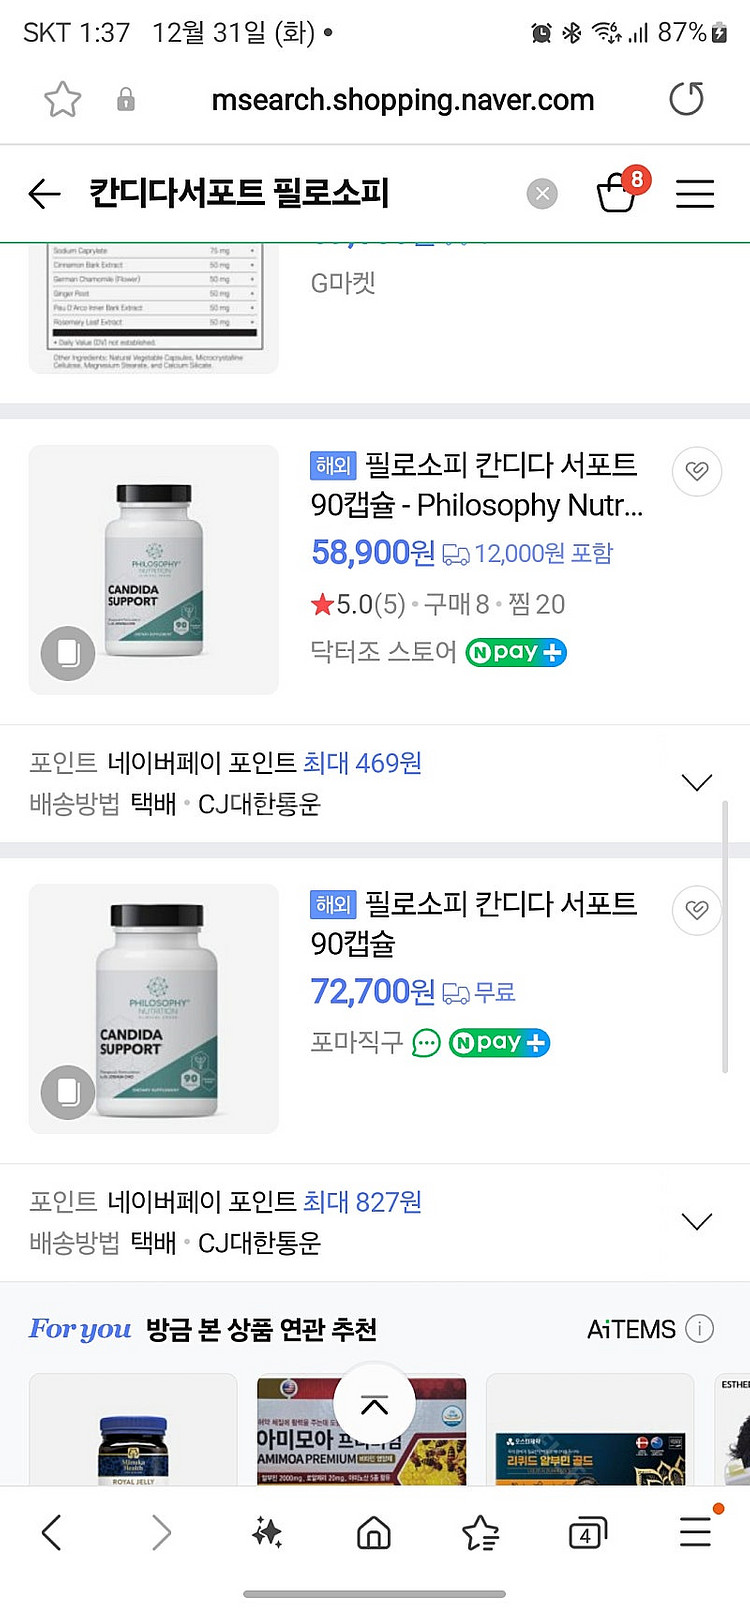Screen dimensions: 750x1609
Task: Bookmark page with the star icon
Action: coord(62,99)
